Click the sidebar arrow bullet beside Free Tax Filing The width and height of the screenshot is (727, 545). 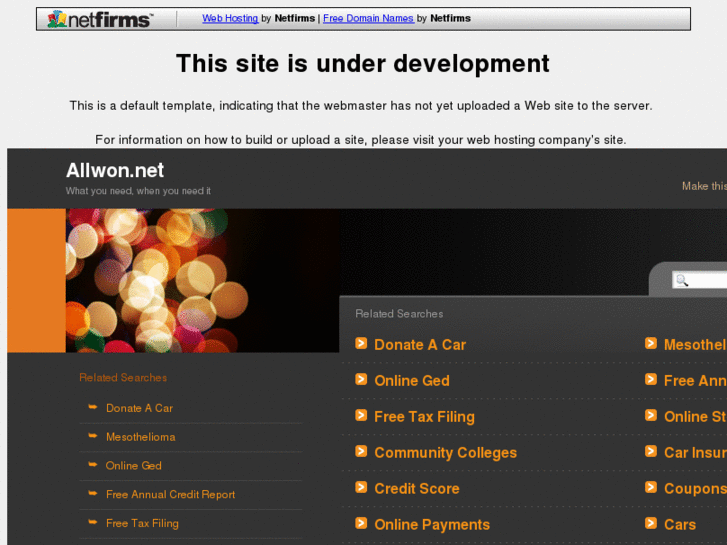(93, 522)
